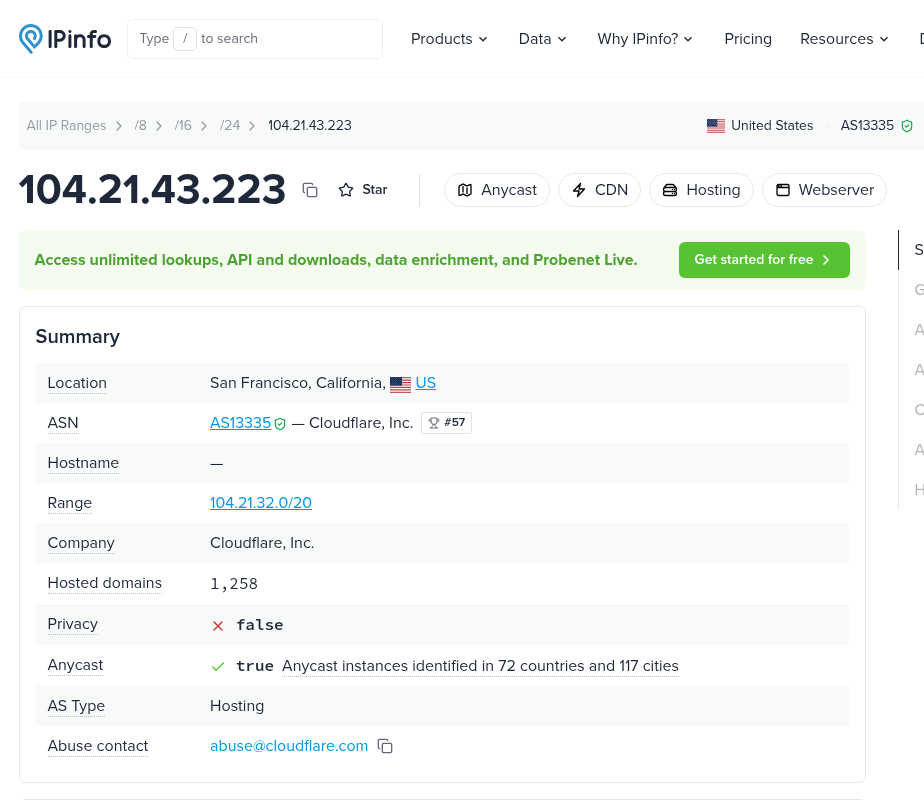Click the Privacy label
This screenshot has height=800, width=924.
click(x=72, y=624)
